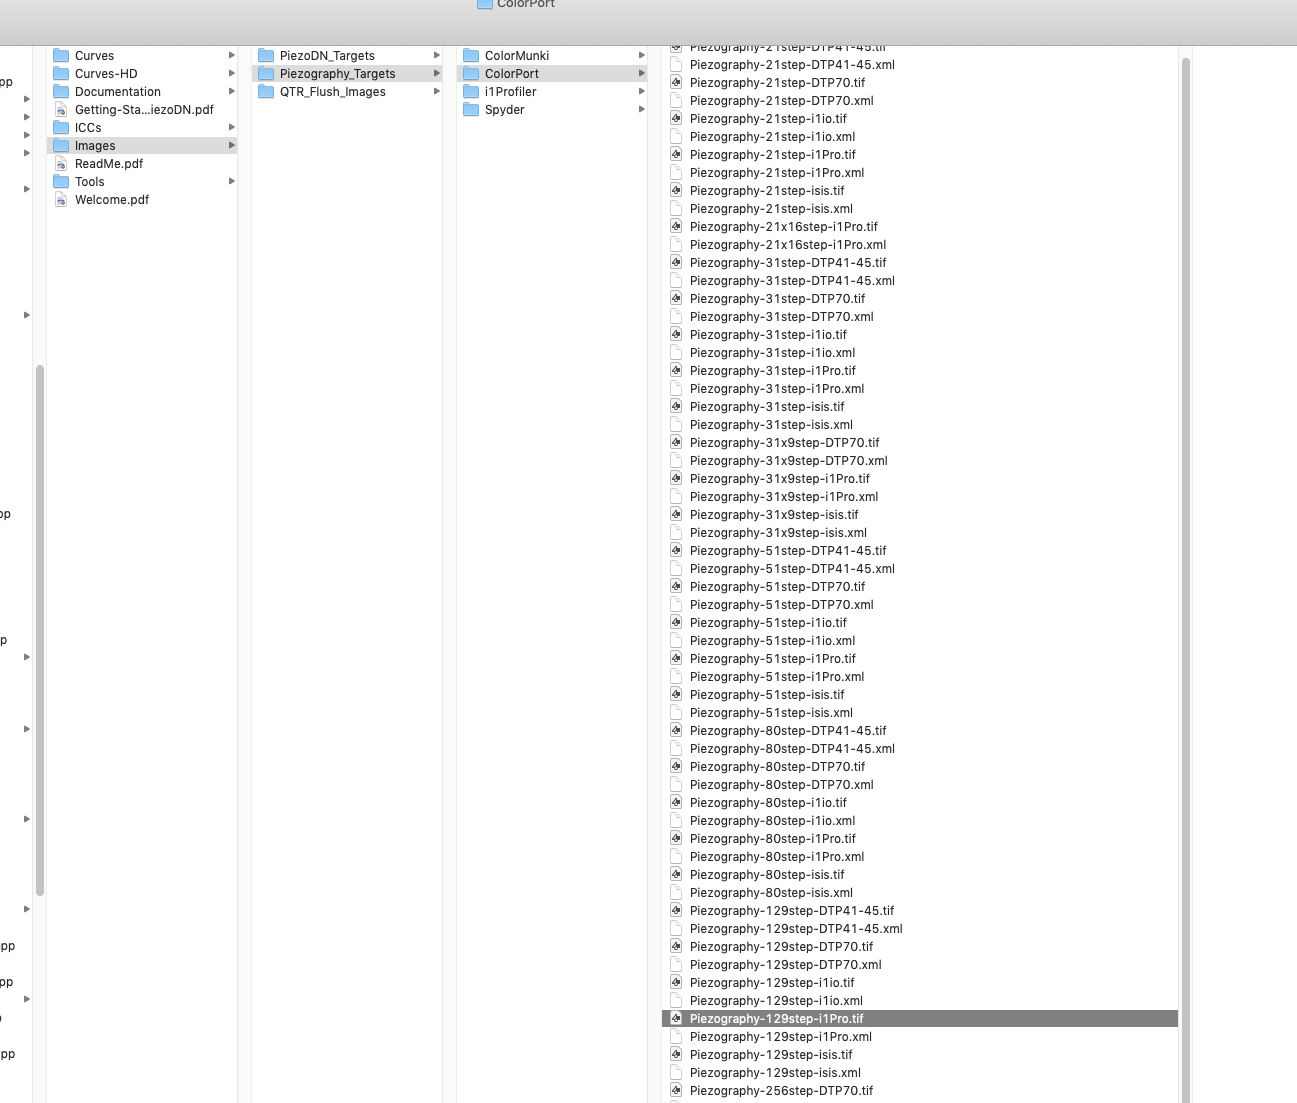
Task: Expand the Curves folder arrow
Action: pos(231,56)
